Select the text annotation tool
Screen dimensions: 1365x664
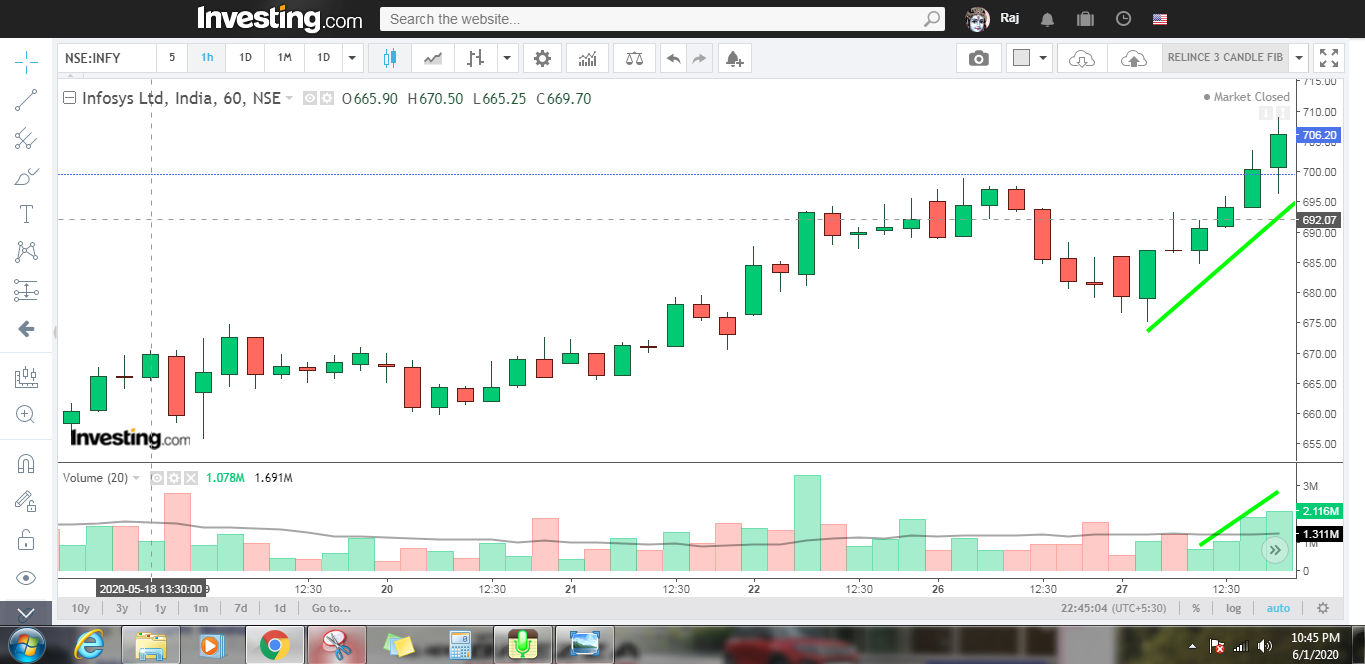point(26,214)
